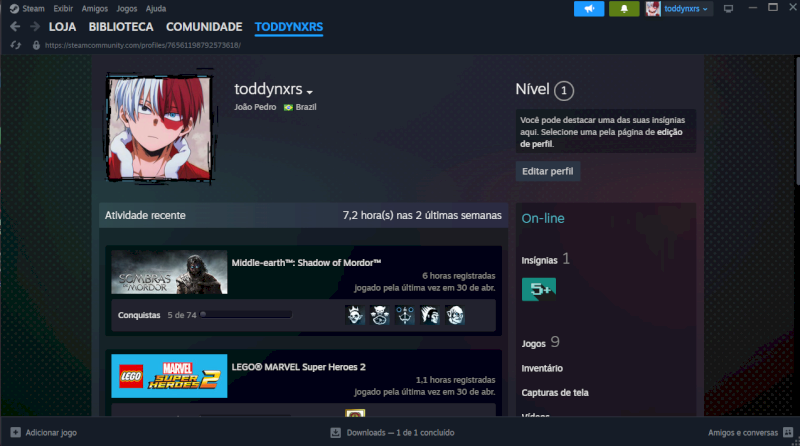Click the Steam logo icon in menu bar
Viewport: 800px width, 446px height.
(14, 9)
